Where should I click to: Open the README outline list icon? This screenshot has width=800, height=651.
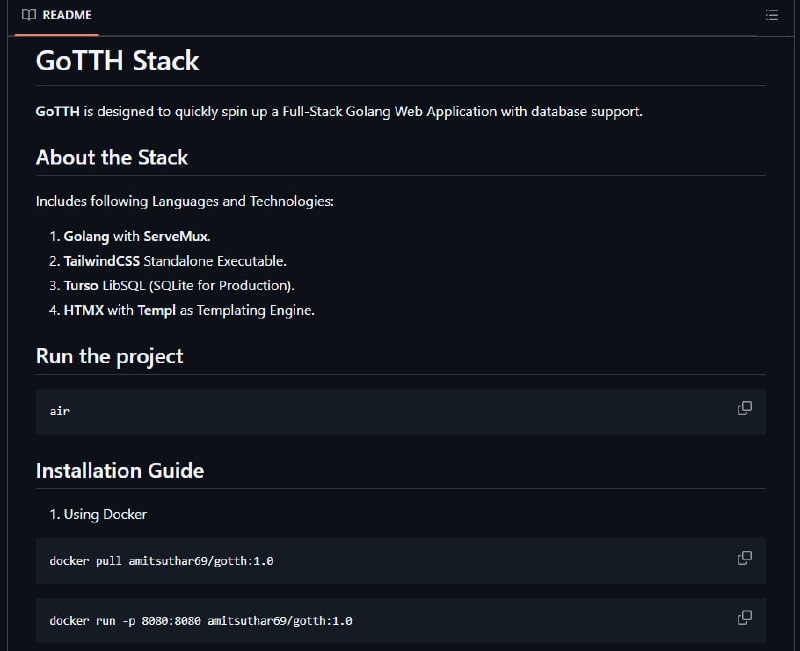click(x=771, y=15)
